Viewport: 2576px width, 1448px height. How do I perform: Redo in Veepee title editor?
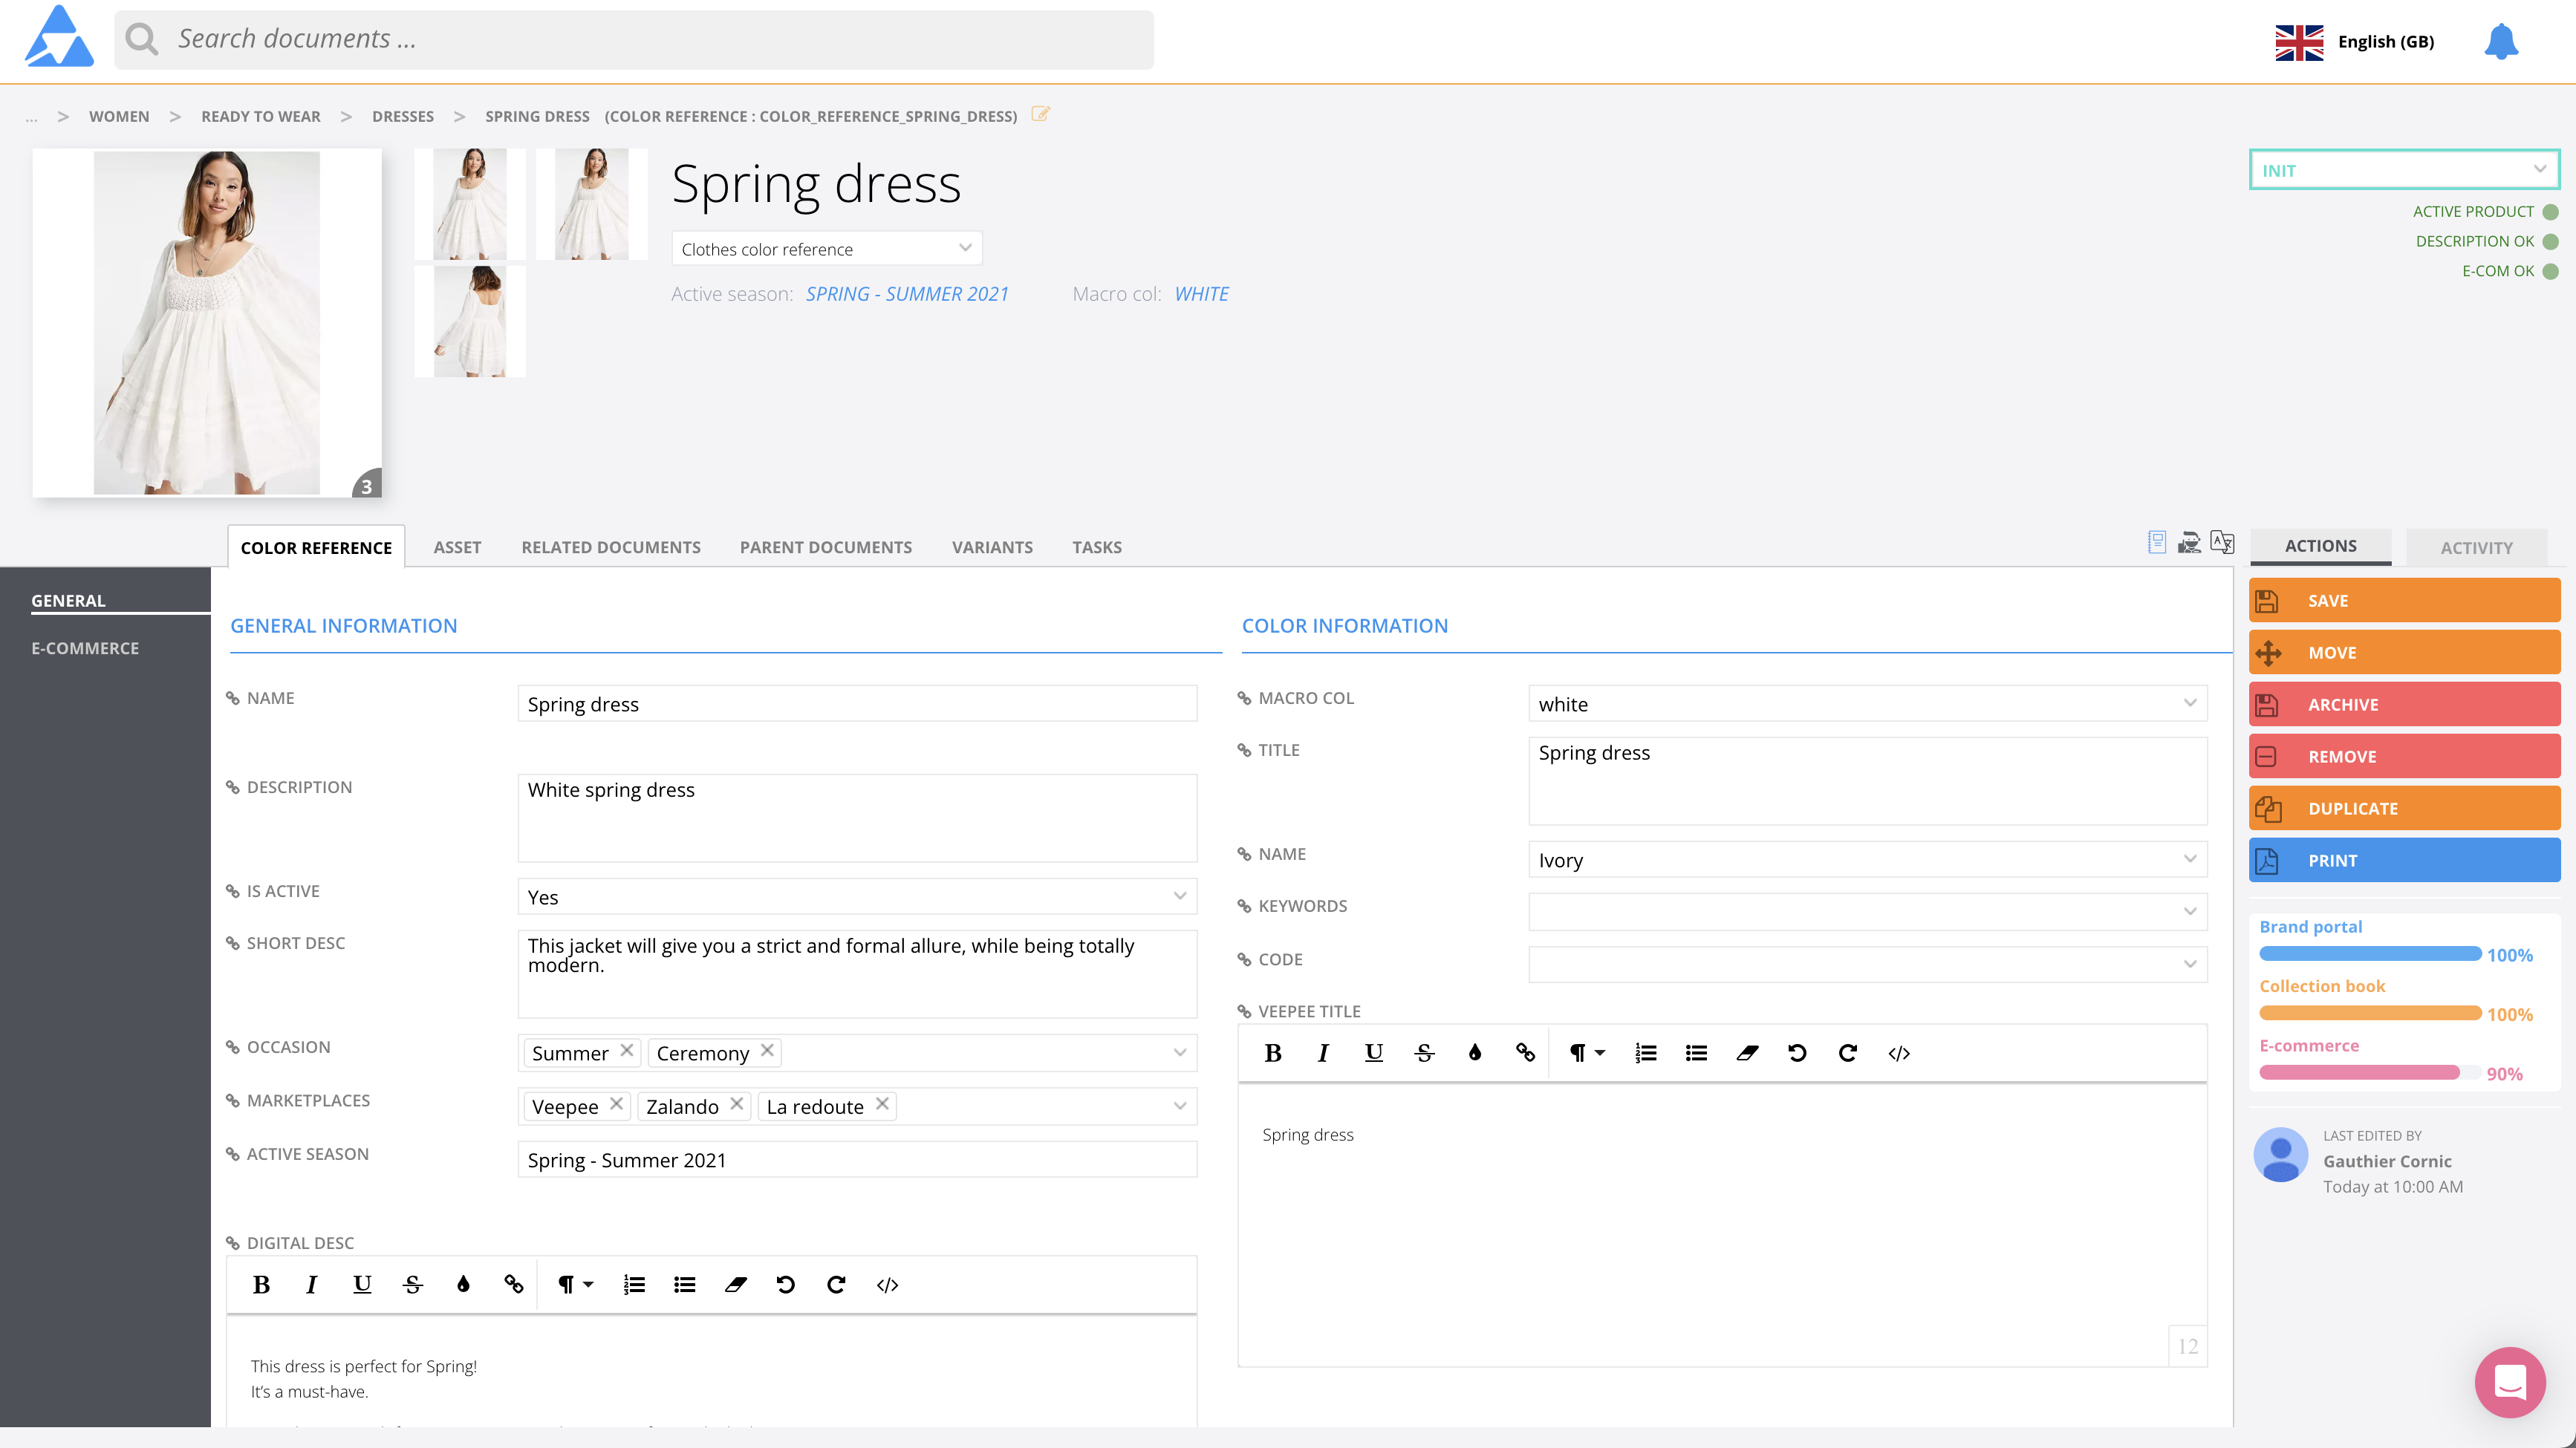click(1848, 1053)
